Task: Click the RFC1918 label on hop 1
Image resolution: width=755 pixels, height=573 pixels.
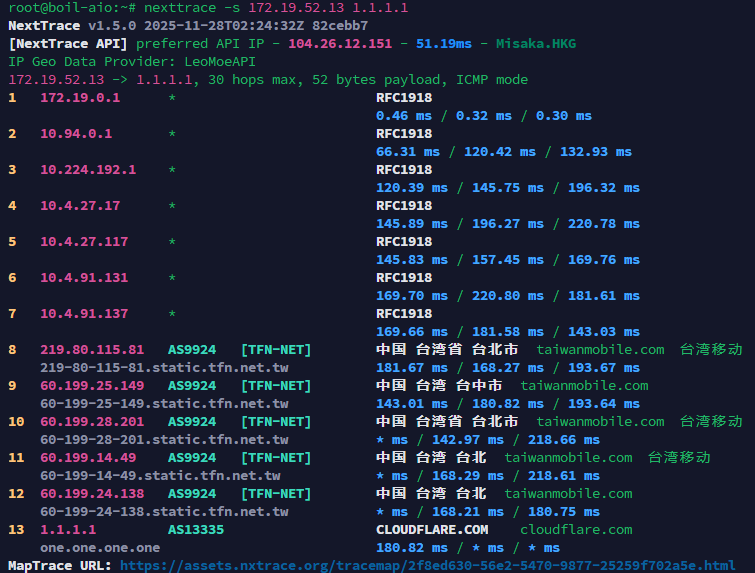Action: [x=404, y=98]
